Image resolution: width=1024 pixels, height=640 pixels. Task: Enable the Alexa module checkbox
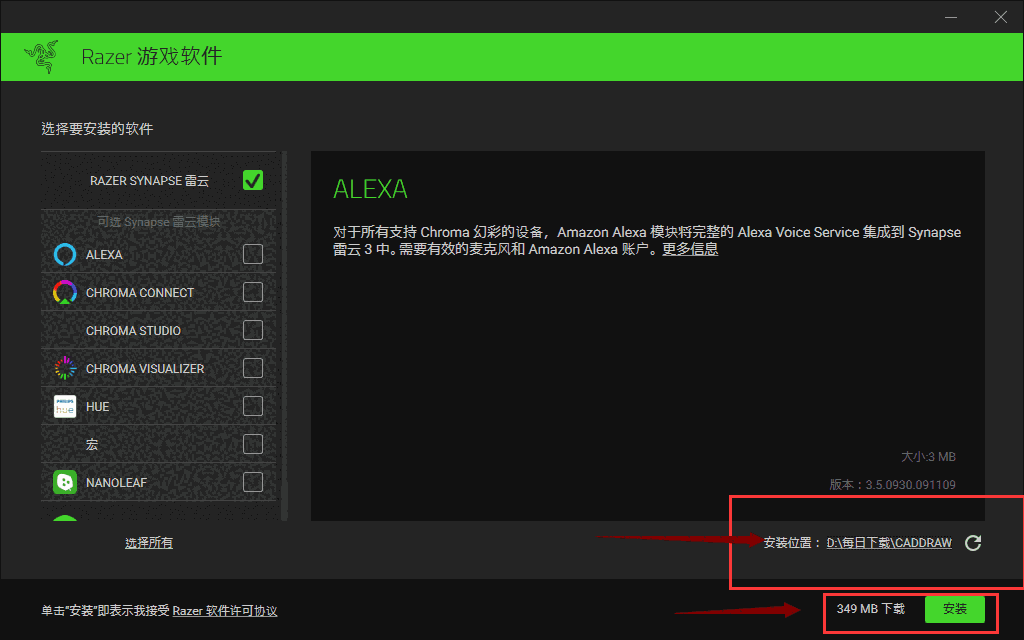pos(253,254)
